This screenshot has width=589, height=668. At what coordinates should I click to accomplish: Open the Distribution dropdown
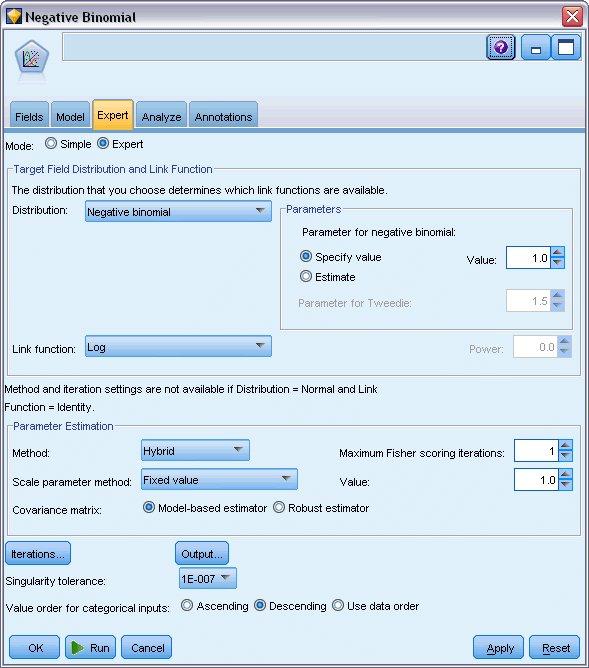(x=178, y=211)
